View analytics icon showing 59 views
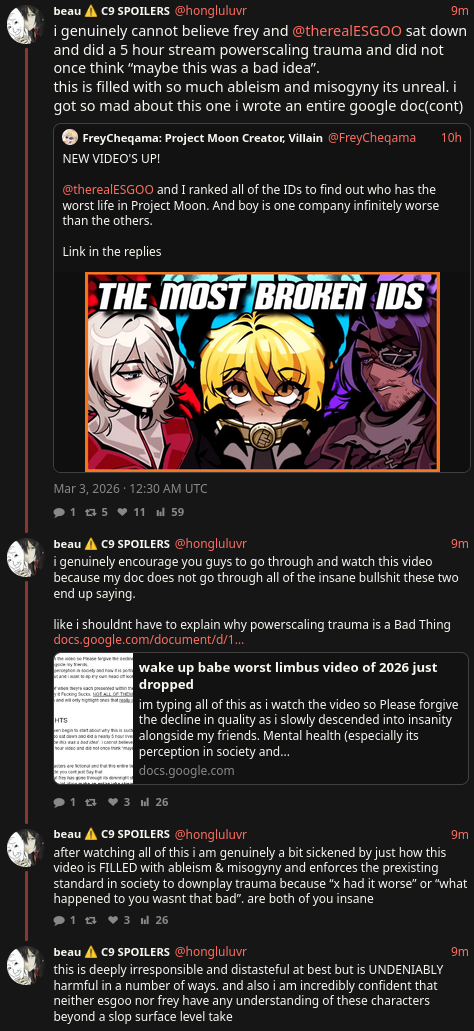This screenshot has width=474, height=1031. tap(160, 512)
